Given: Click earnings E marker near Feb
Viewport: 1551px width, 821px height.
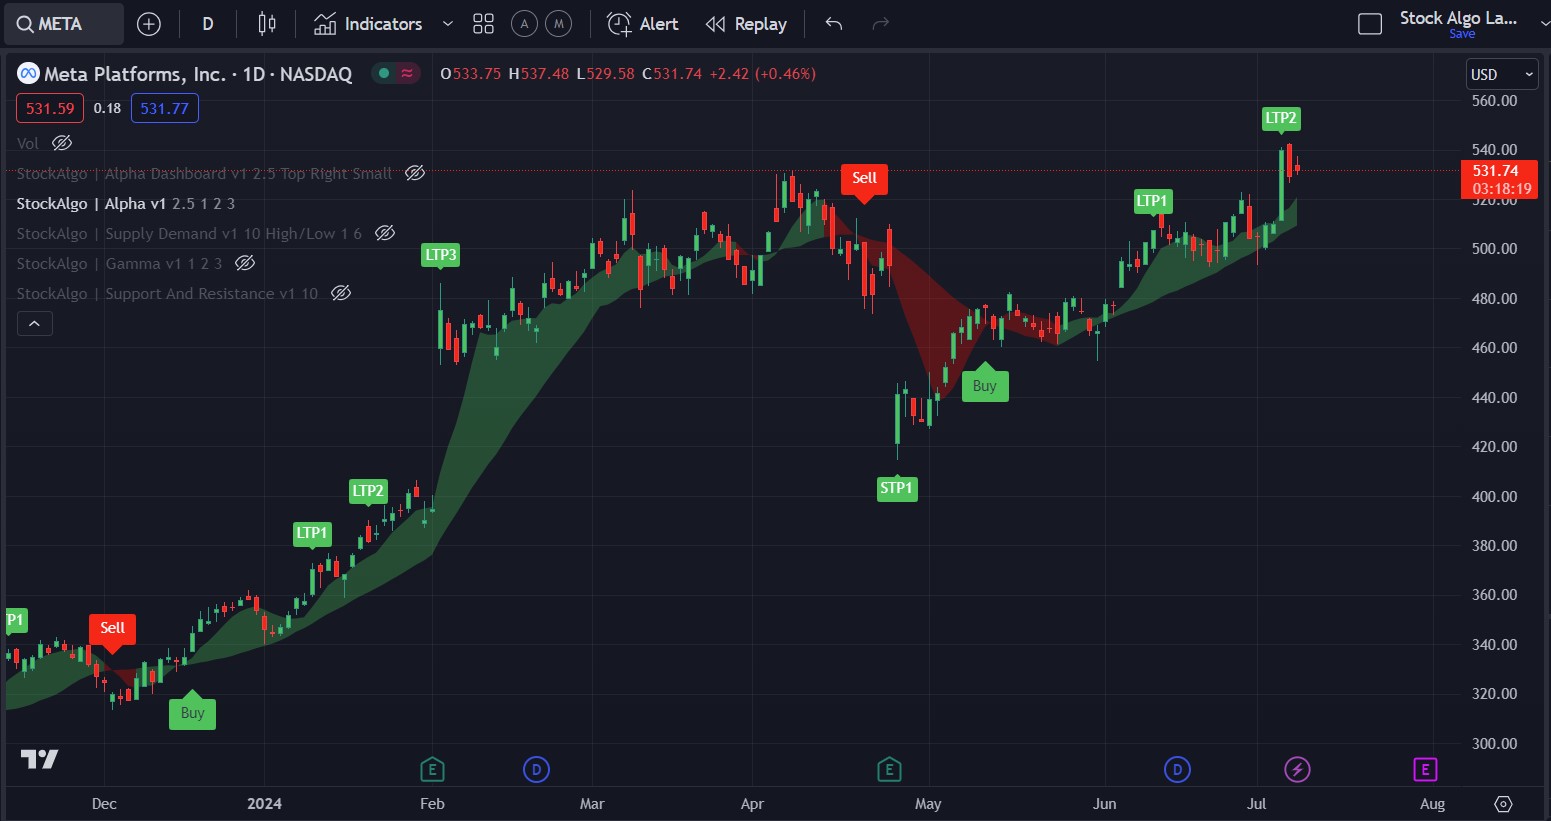Looking at the screenshot, I should [432, 769].
